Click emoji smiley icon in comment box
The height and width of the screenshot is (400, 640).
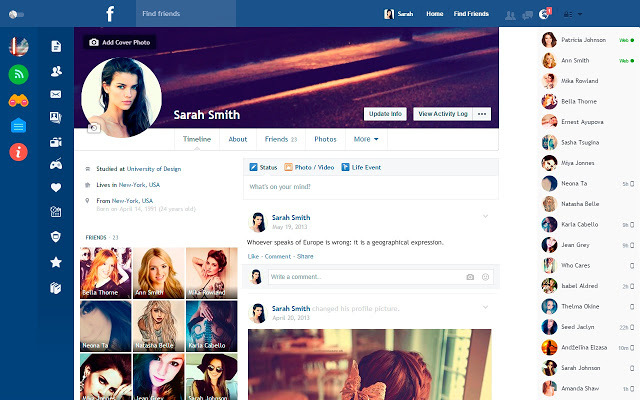[x=485, y=277]
